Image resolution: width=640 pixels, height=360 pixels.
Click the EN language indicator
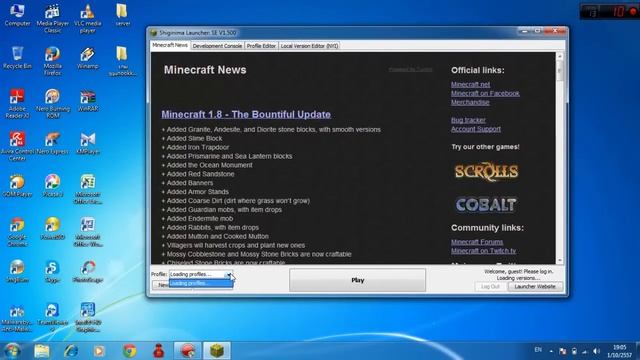click(538, 350)
